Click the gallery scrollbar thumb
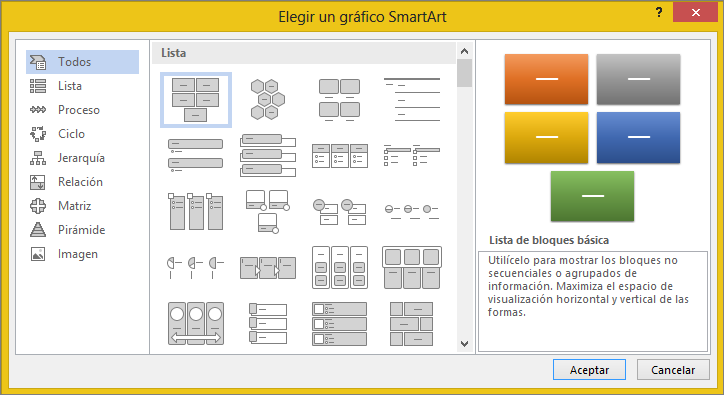The width and height of the screenshot is (724, 395). (465, 73)
